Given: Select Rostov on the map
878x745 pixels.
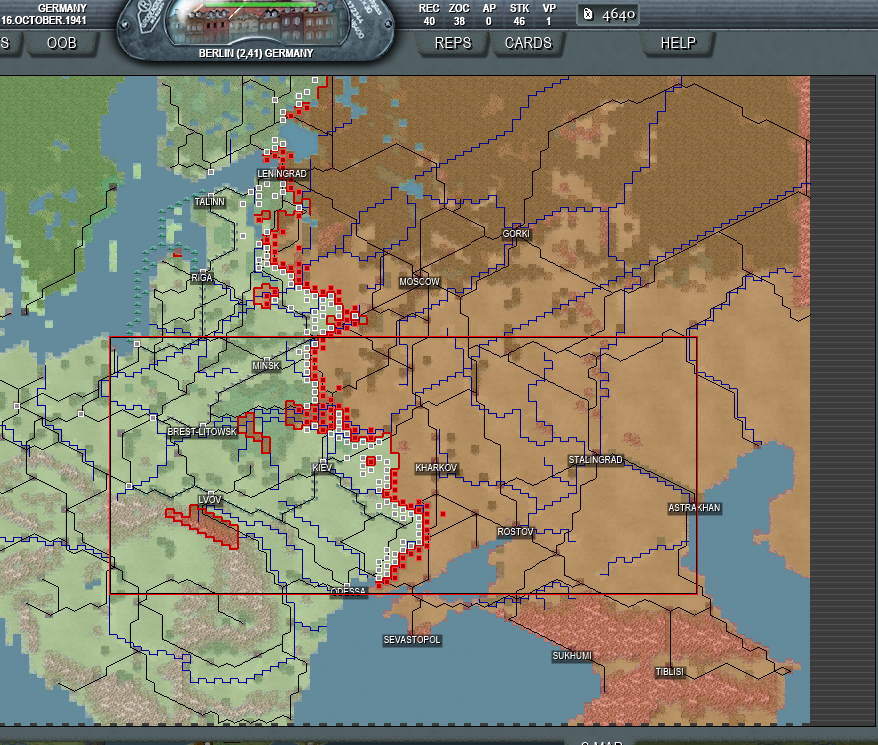Looking at the screenshot, I should (515, 532).
